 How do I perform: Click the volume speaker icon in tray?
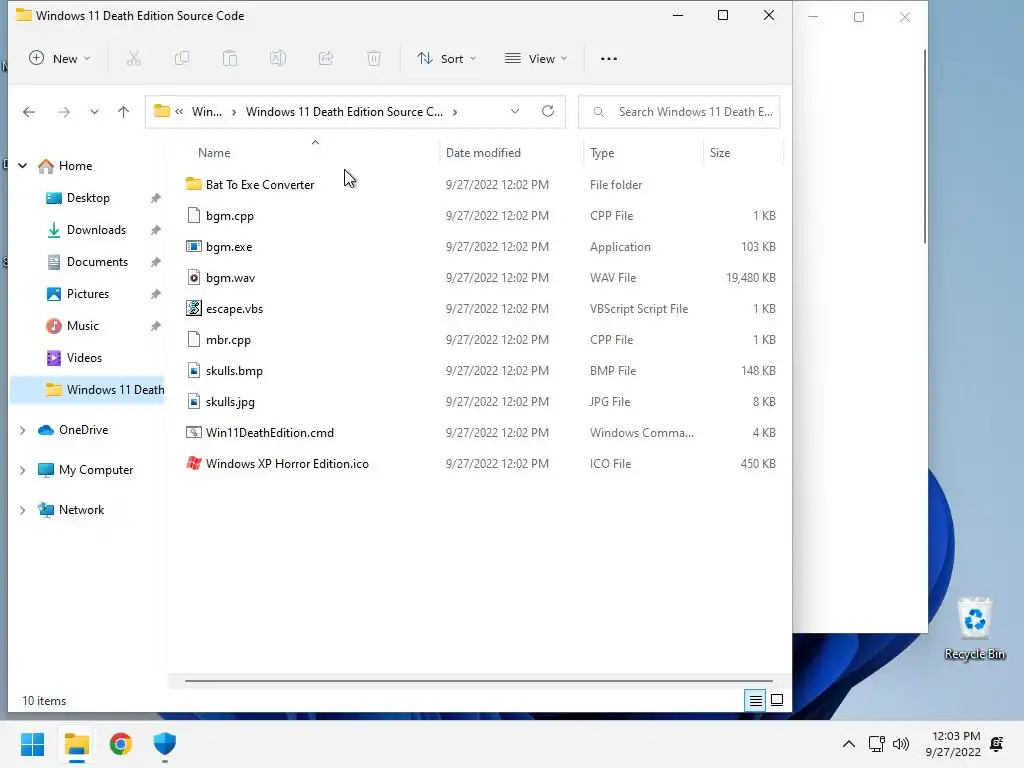point(901,744)
